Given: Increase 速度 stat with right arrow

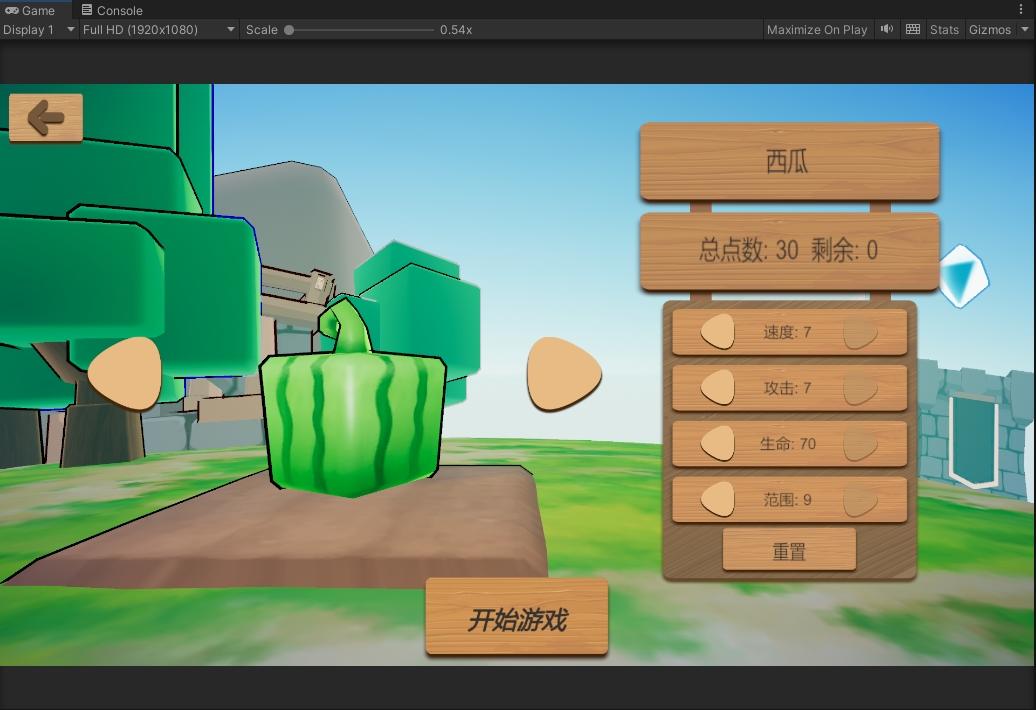Looking at the screenshot, I should [x=860, y=332].
